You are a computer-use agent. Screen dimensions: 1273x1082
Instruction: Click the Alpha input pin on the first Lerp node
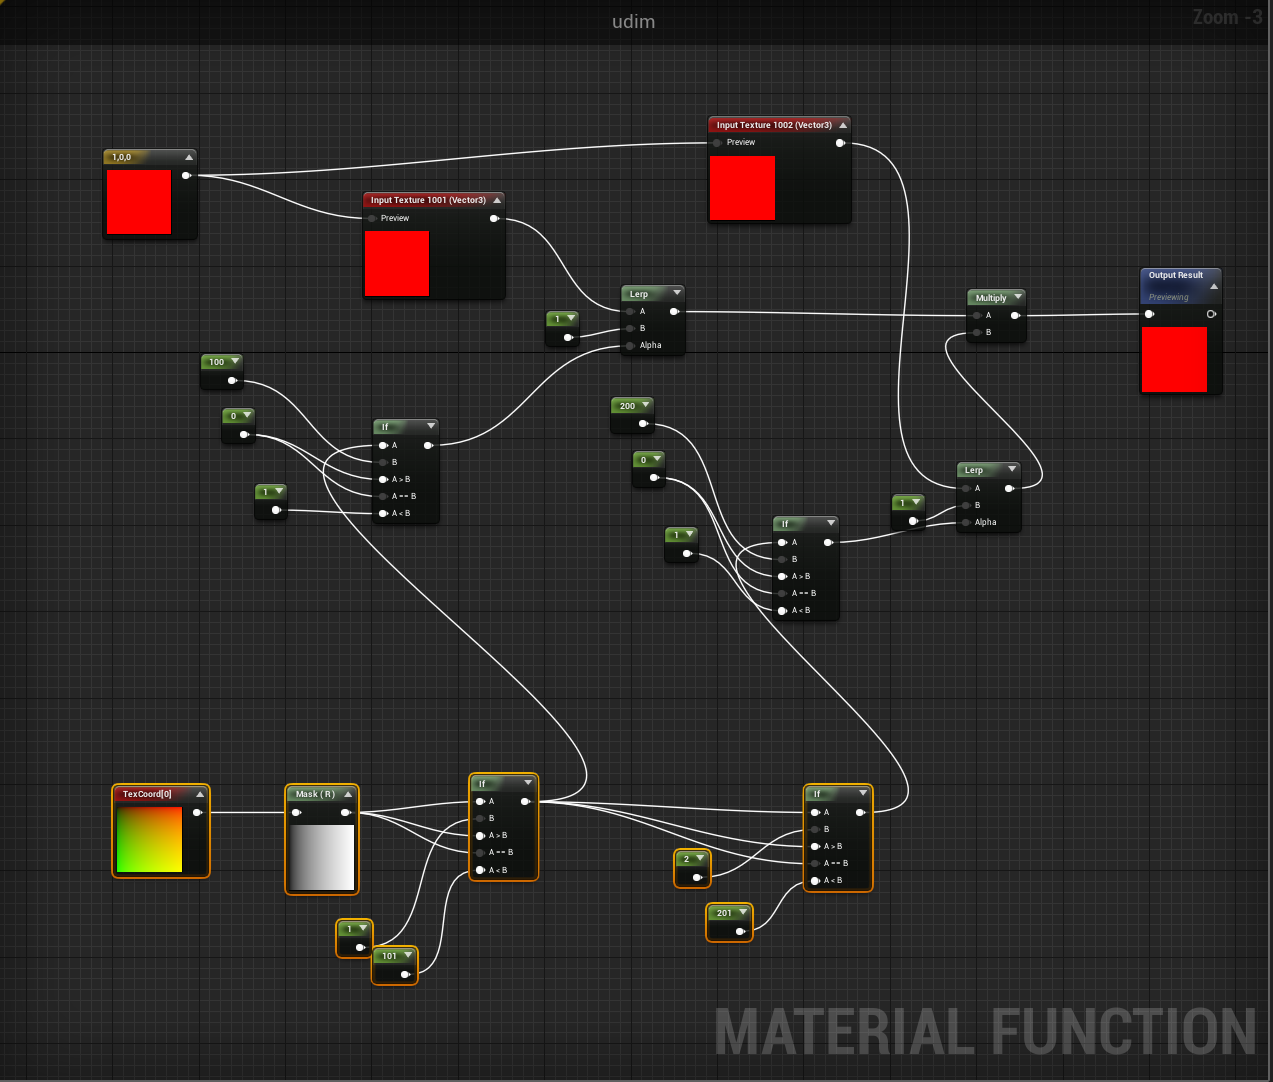629,345
